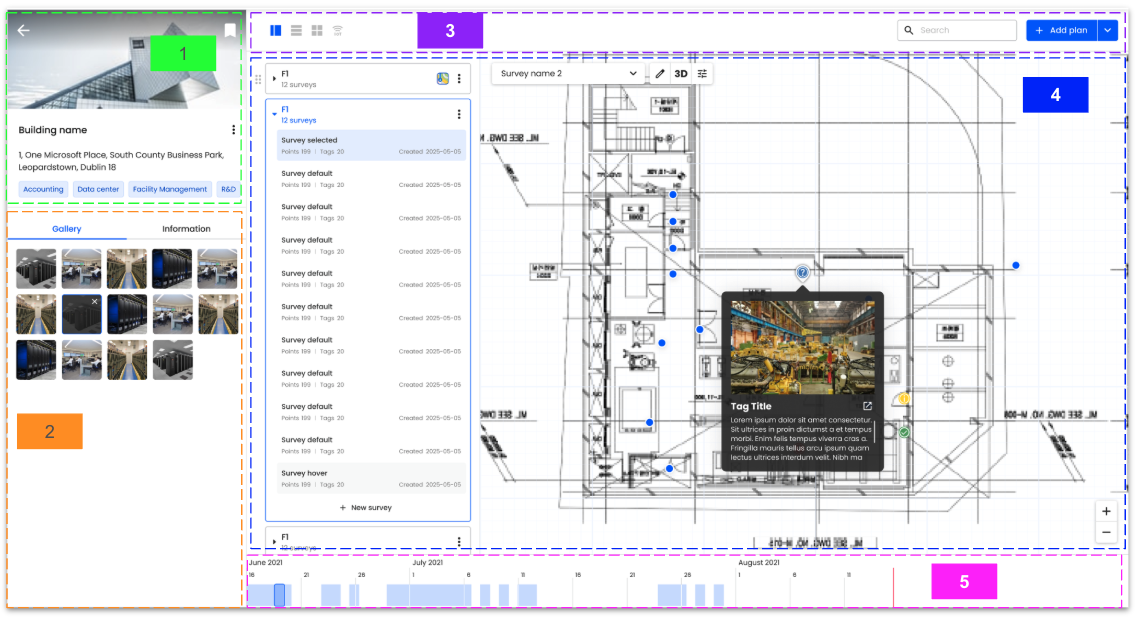Screen dimensions: 1146x621
Task: Open the options menu of the expanded F1 plan
Action: coord(459,114)
